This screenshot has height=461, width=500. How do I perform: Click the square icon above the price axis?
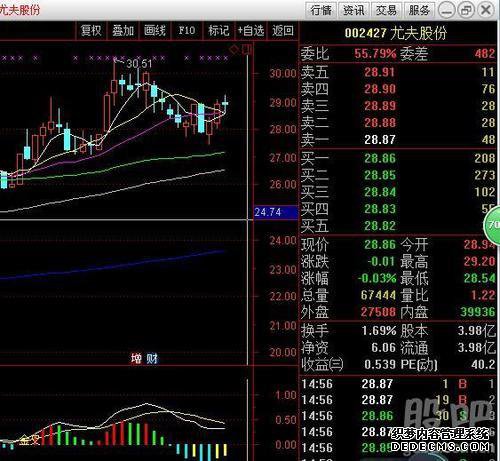coord(247,50)
